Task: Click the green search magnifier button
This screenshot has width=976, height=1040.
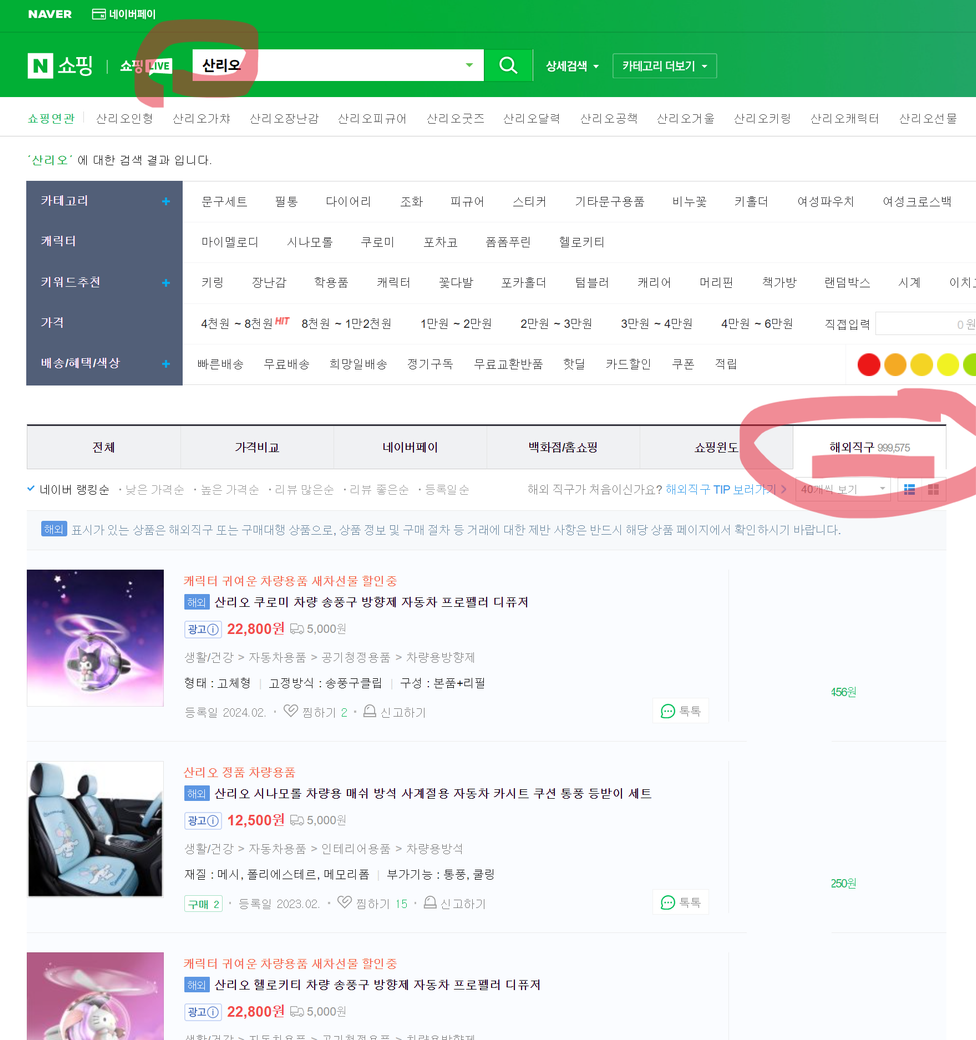Action: point(508,66)
